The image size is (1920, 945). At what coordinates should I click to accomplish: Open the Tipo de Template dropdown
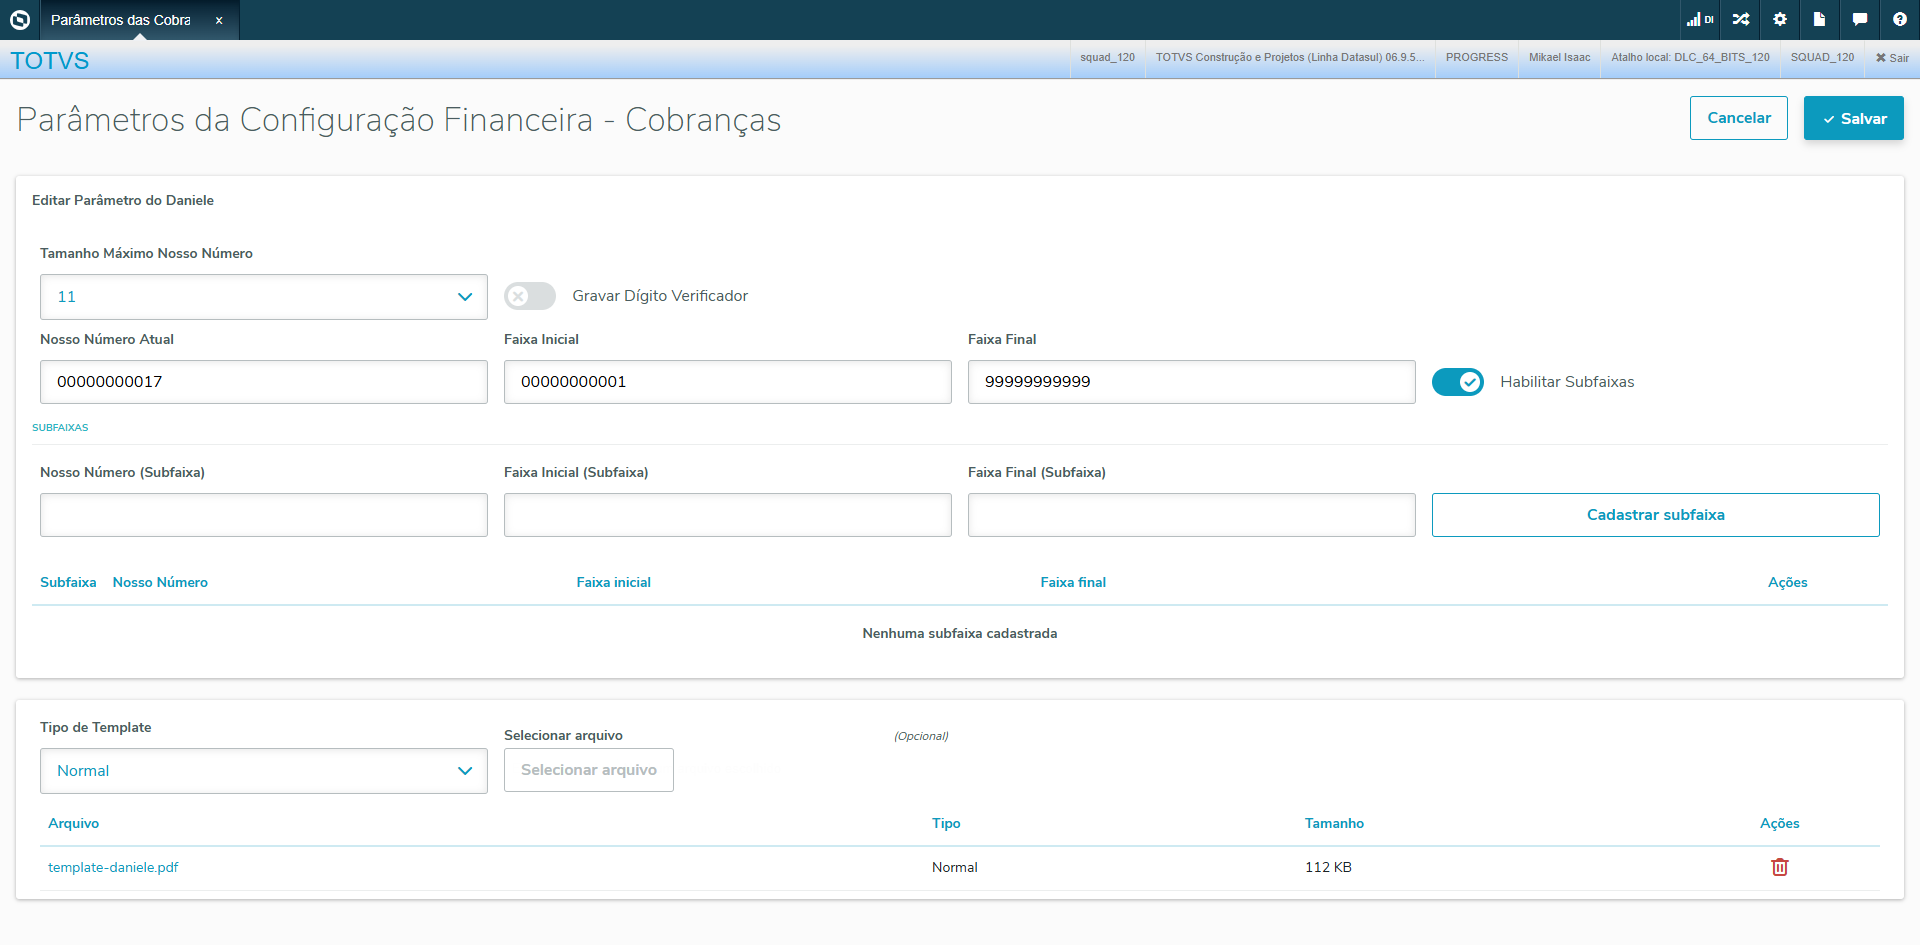point(264,771)
